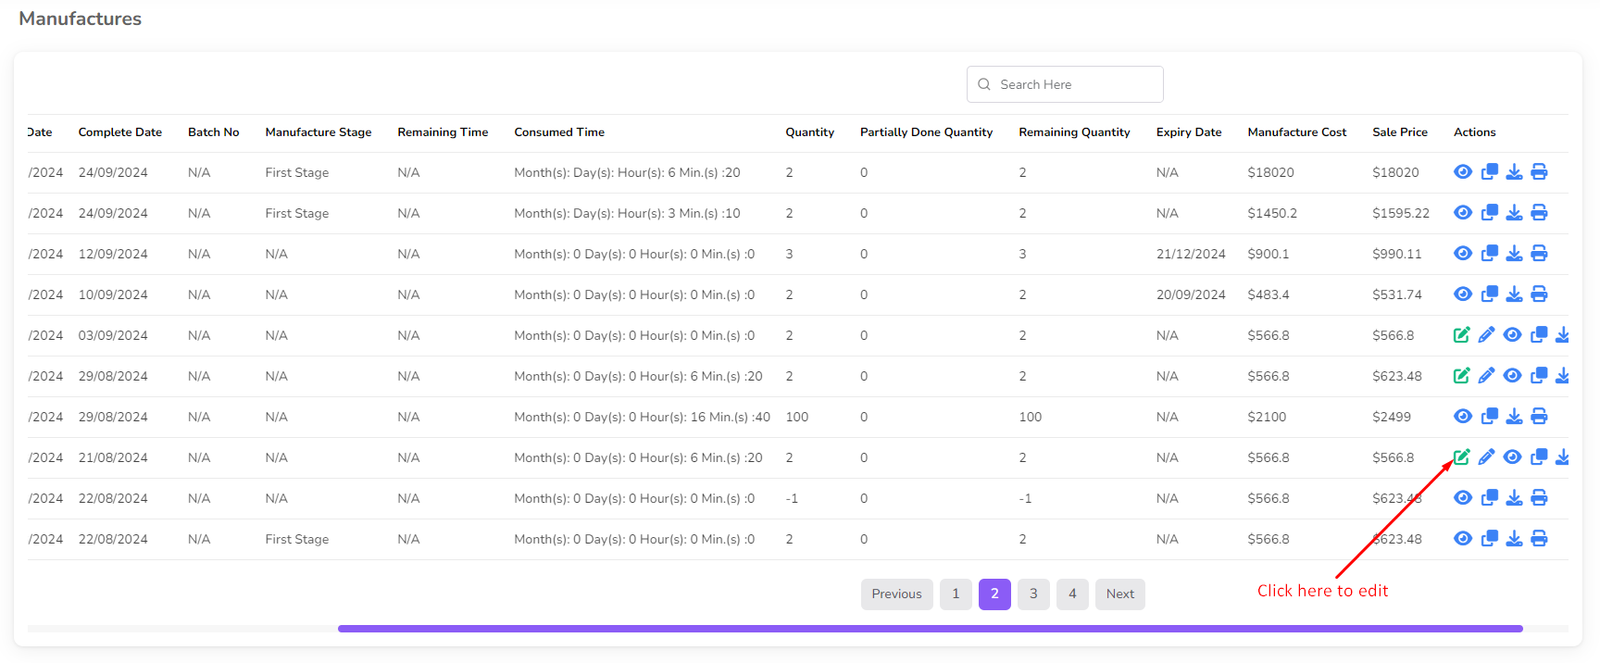The width and height of the screenshot is (1600, 663).
Task: Click the purple horizontal scrollbar
Action: coord(930,629)
